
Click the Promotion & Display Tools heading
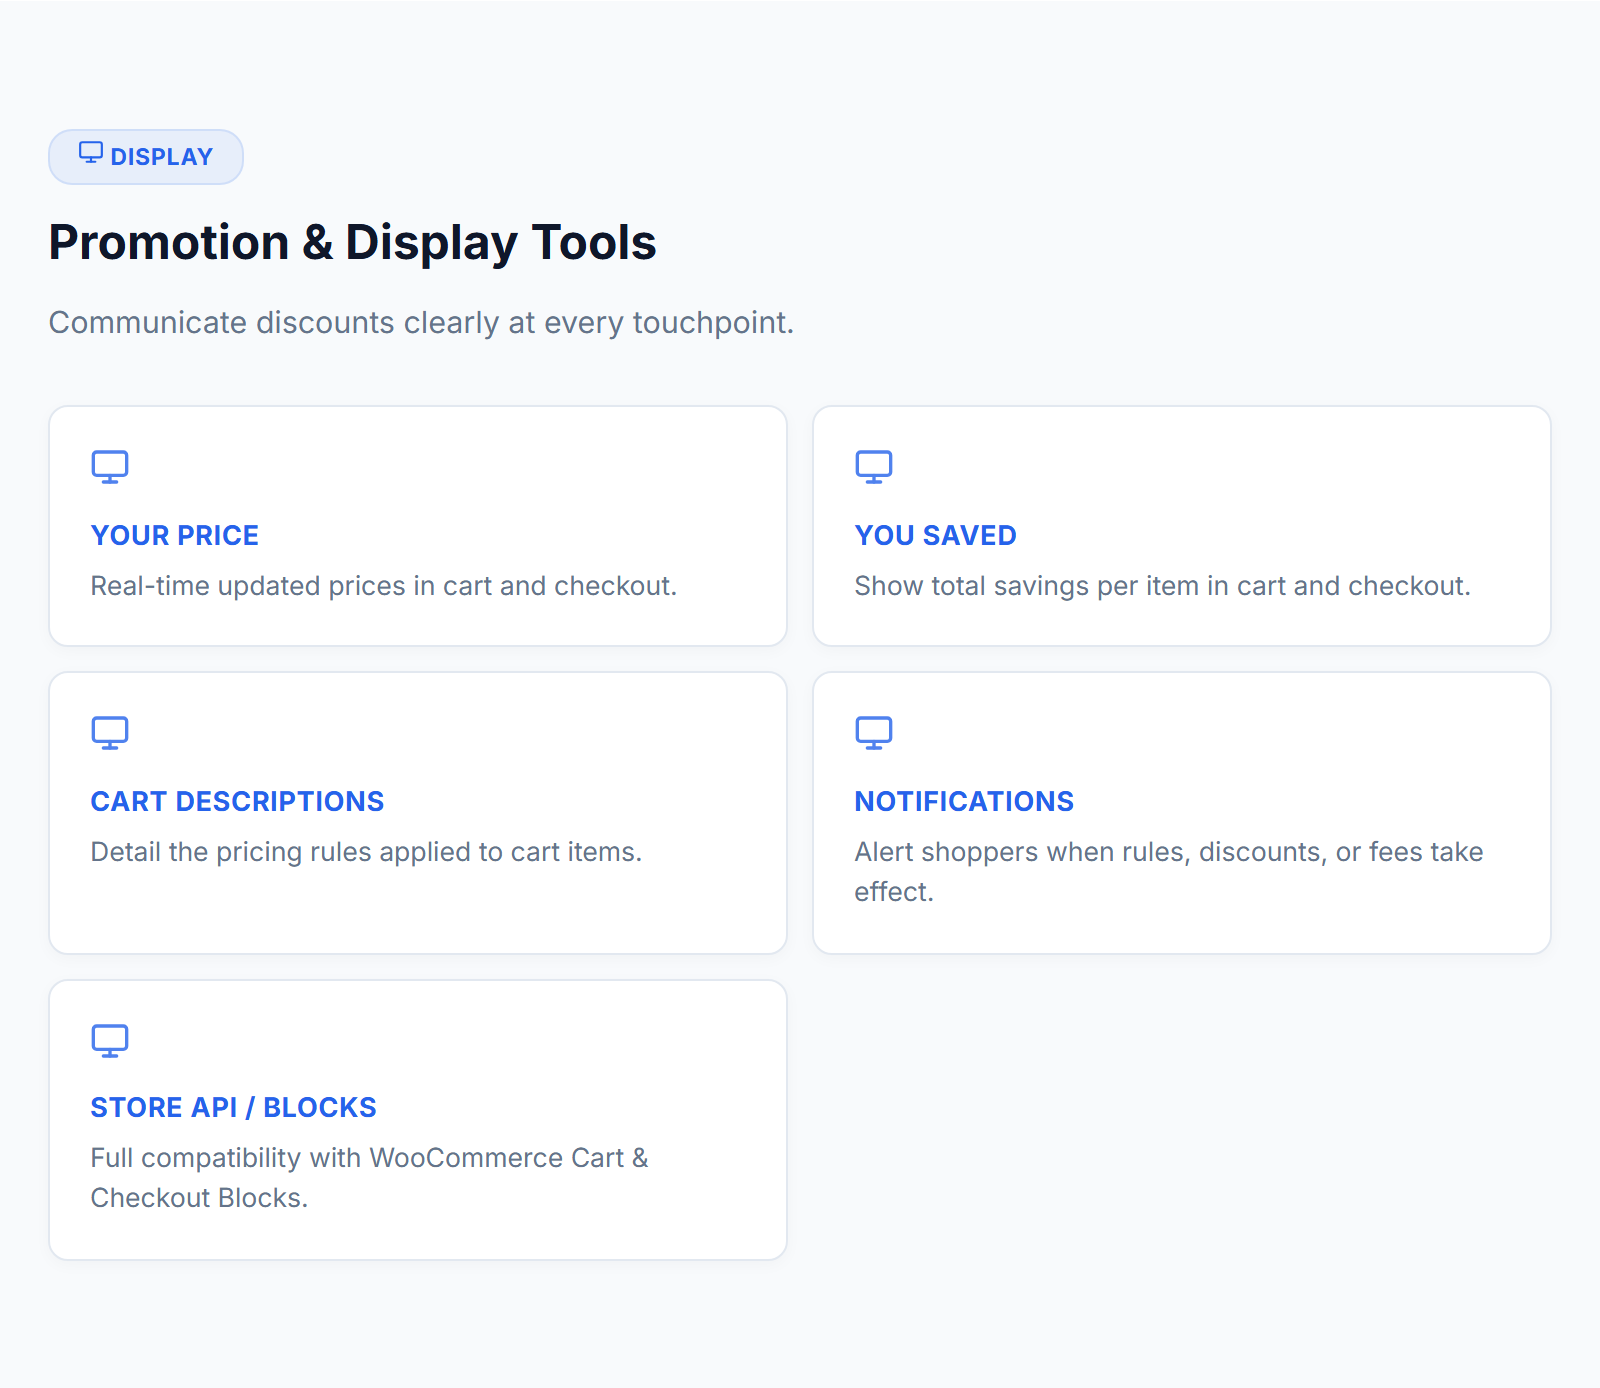(x=353, y=243)
